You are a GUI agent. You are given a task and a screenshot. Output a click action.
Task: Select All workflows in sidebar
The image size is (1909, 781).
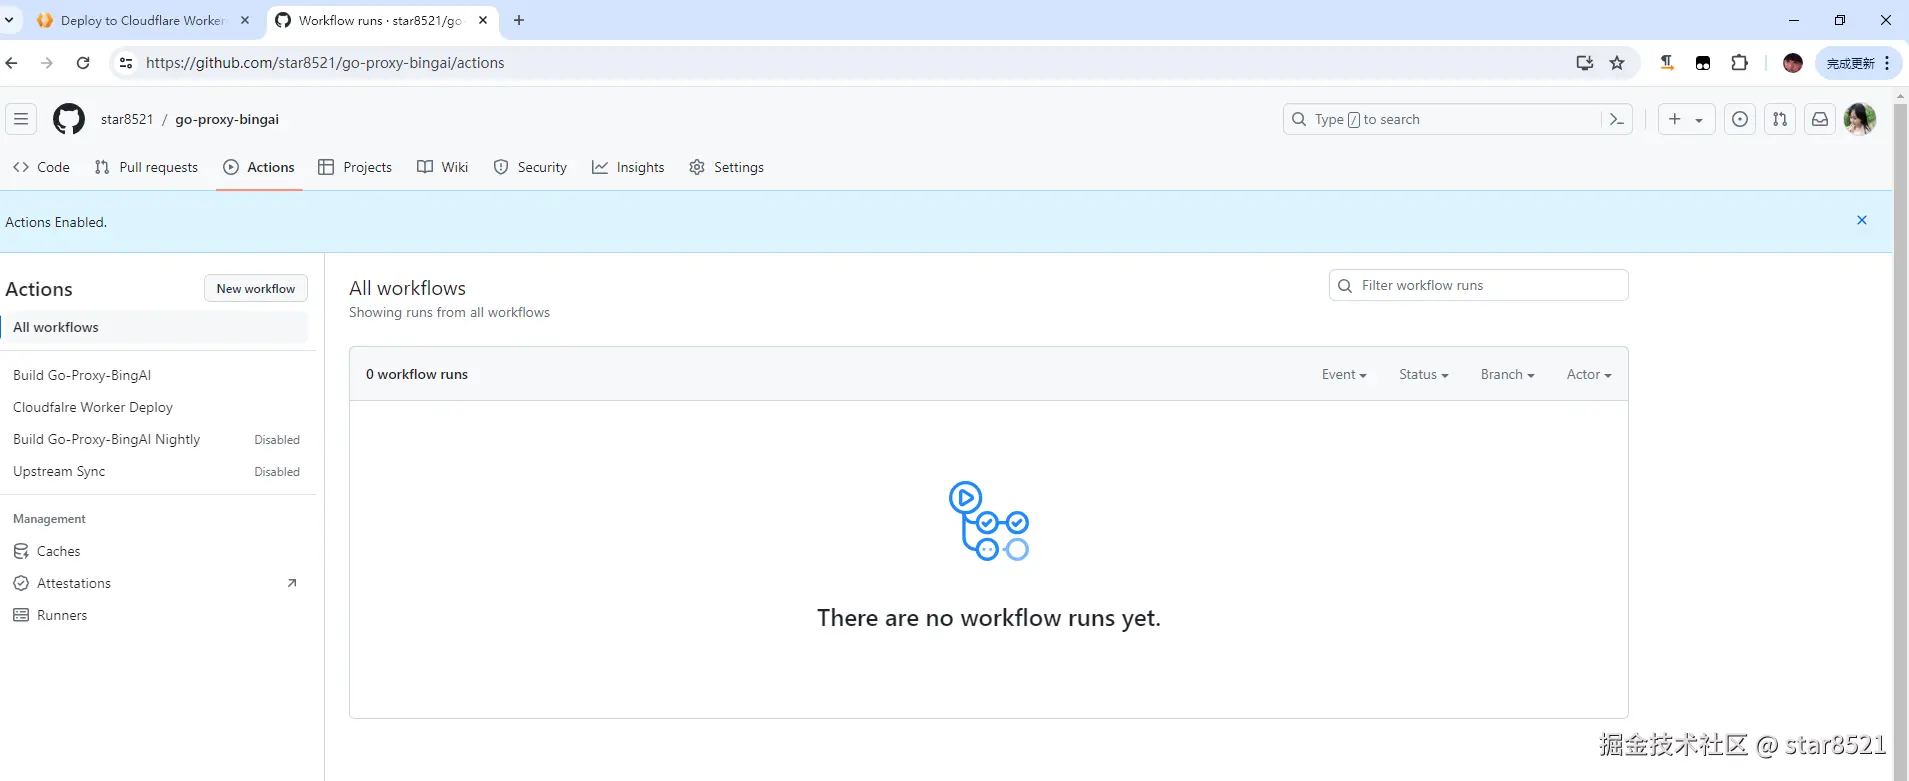(x=155, y=327)
